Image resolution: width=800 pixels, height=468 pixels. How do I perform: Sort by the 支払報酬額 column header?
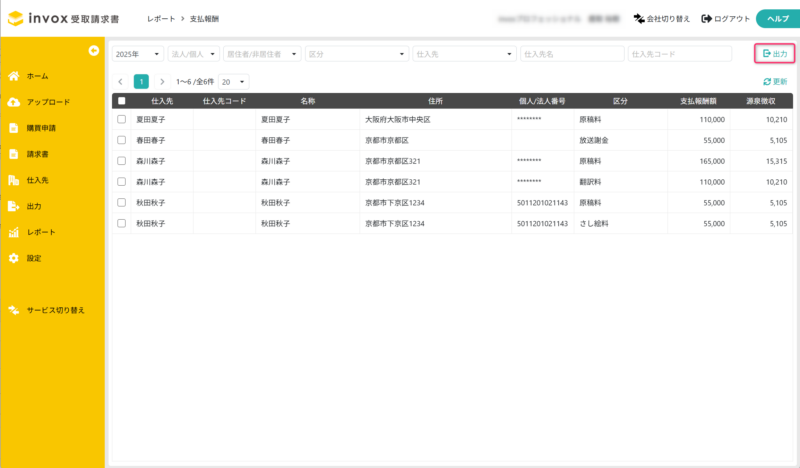click(x=698, y=101)
